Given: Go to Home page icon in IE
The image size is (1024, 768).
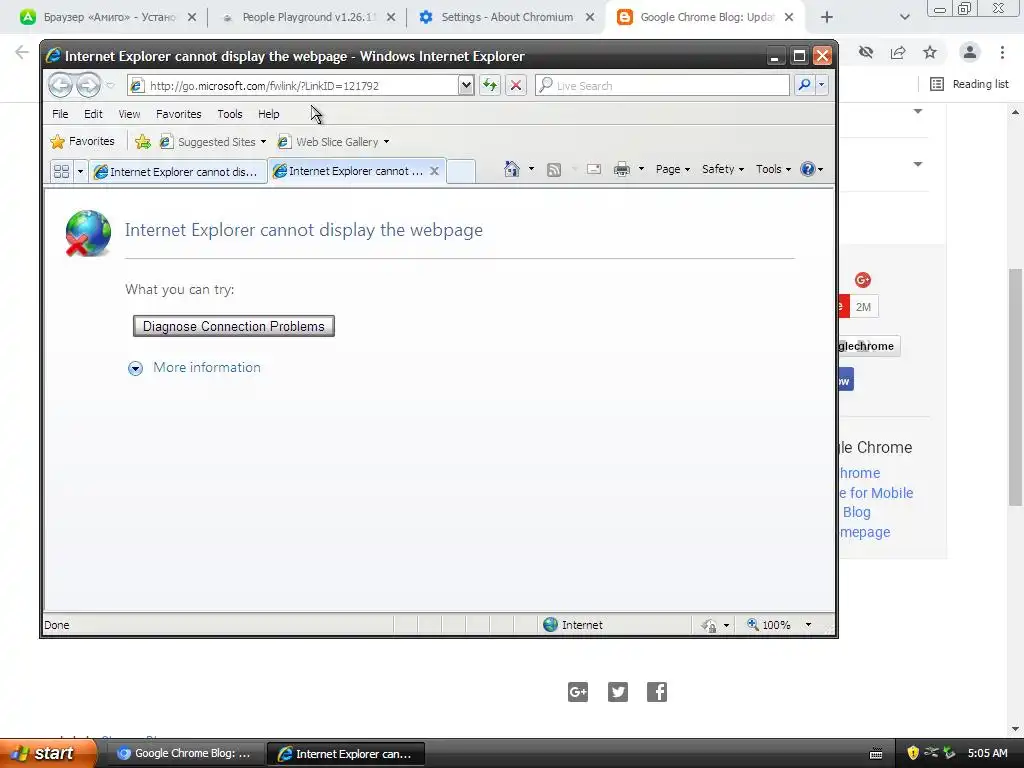Looking at the screenshot, I should (511, 169).
